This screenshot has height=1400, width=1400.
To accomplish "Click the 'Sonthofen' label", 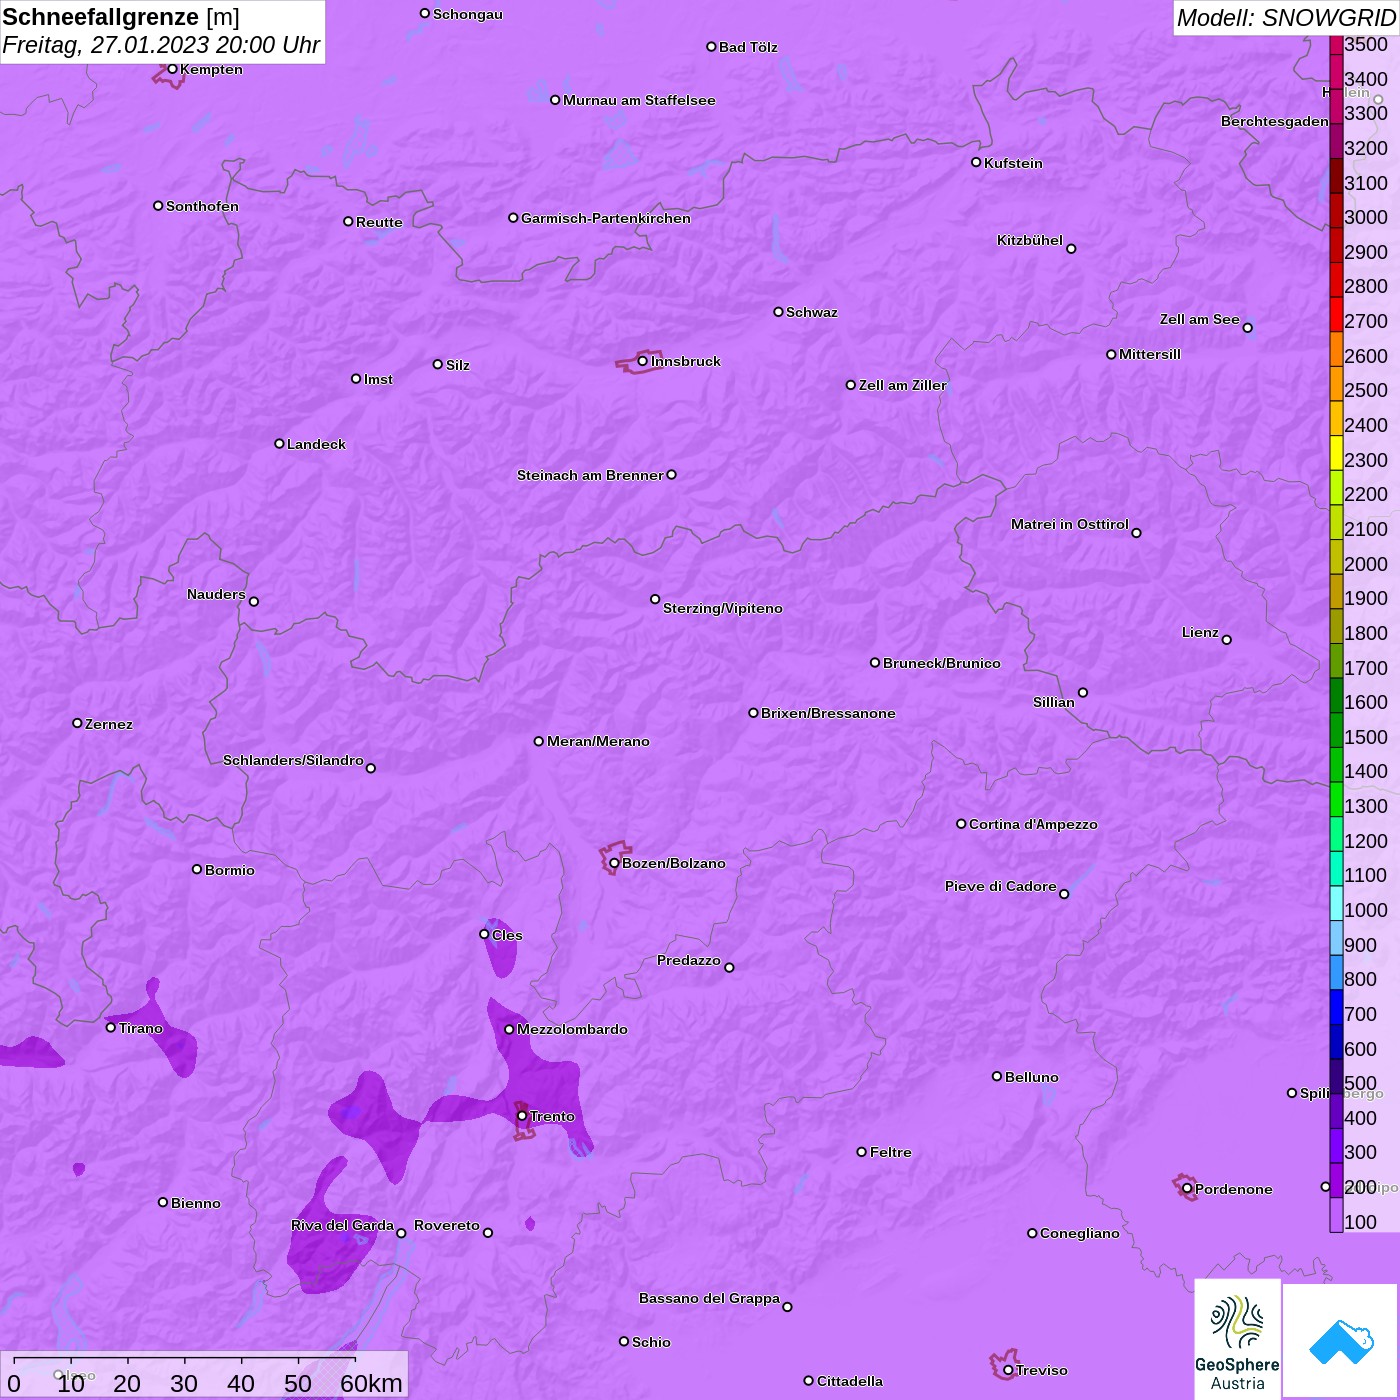I will click(202, 206).
